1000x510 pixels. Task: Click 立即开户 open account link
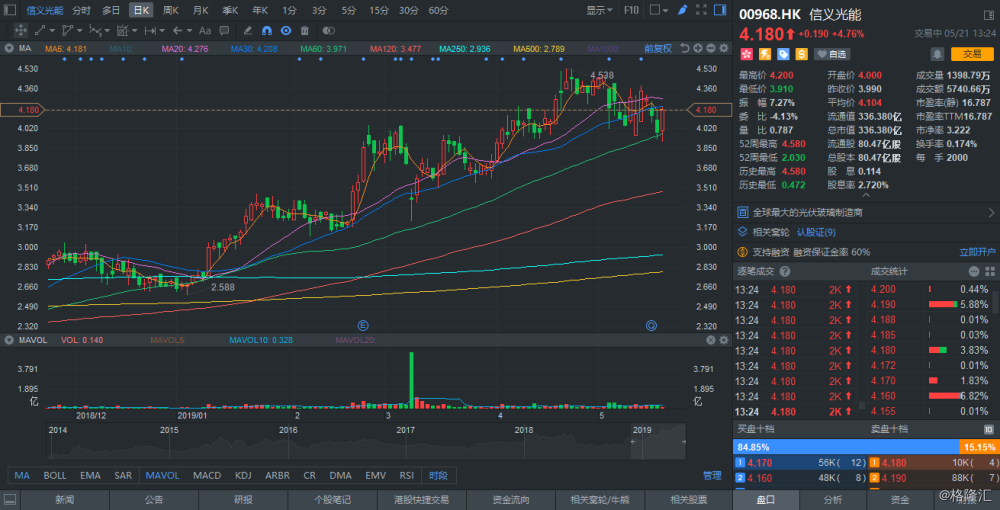(x=977, y=252)
